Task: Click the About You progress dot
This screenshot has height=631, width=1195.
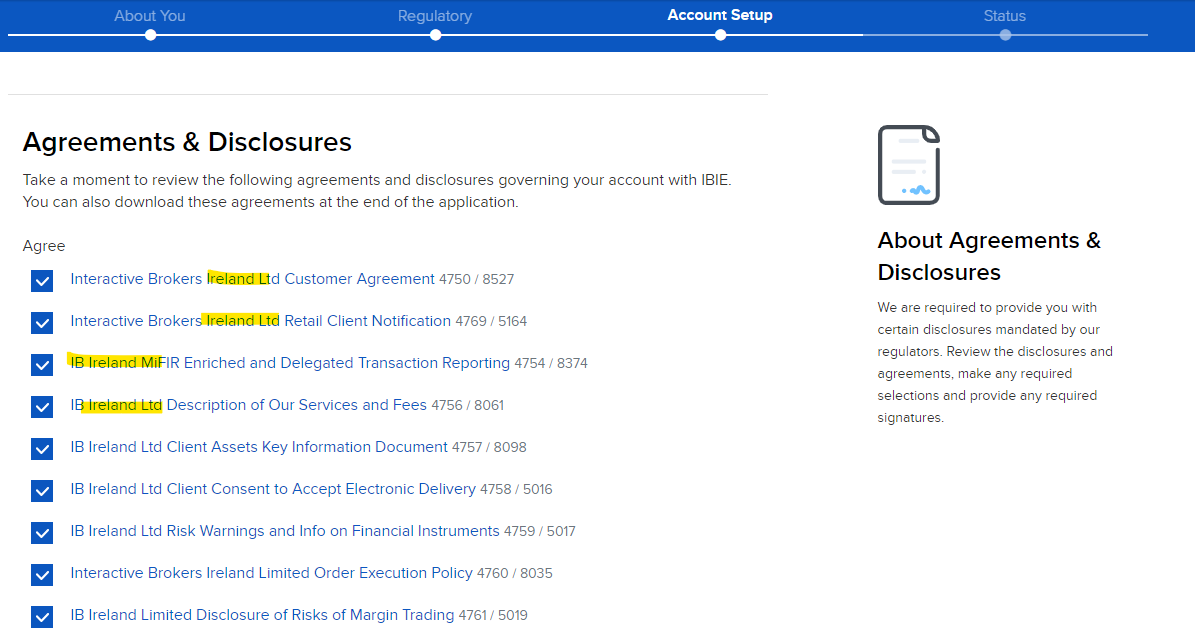Action: (x=150, y=35)
